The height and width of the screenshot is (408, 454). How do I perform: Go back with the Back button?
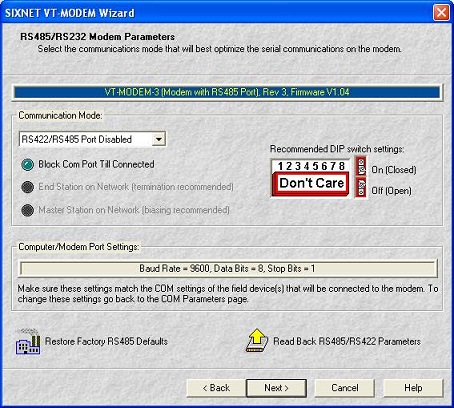point(216,388)
